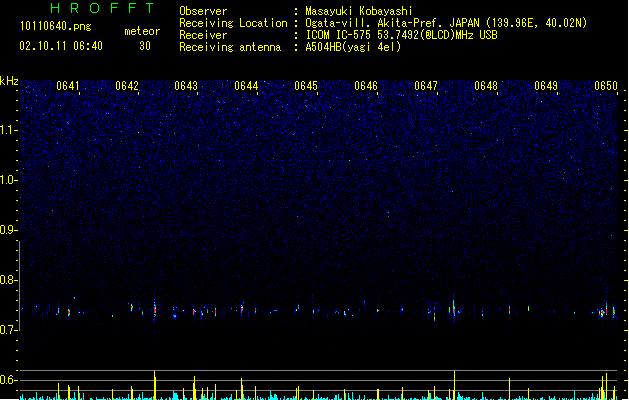This screenshot has height=400, width=629.
Task: Click the Receiving antenna label
Action: point(230,47)
